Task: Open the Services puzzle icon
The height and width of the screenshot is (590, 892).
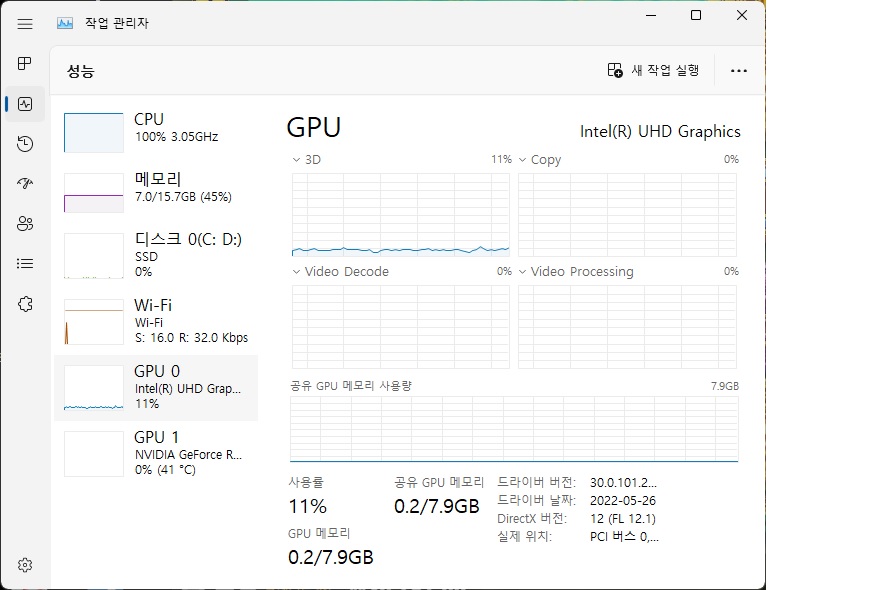Action: point(24,304)
